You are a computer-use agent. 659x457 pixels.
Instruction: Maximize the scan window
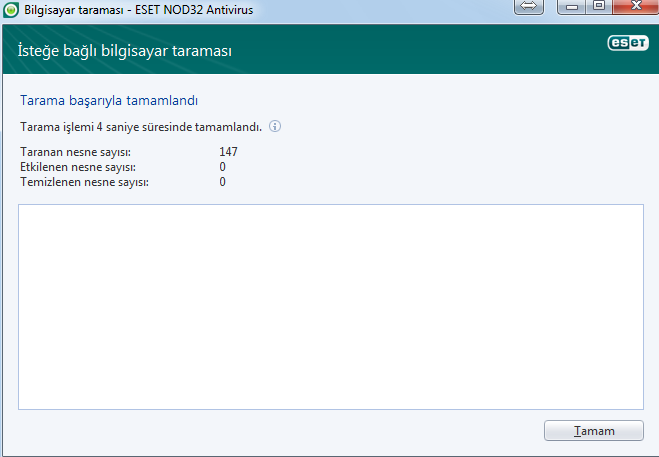(599, 6)
